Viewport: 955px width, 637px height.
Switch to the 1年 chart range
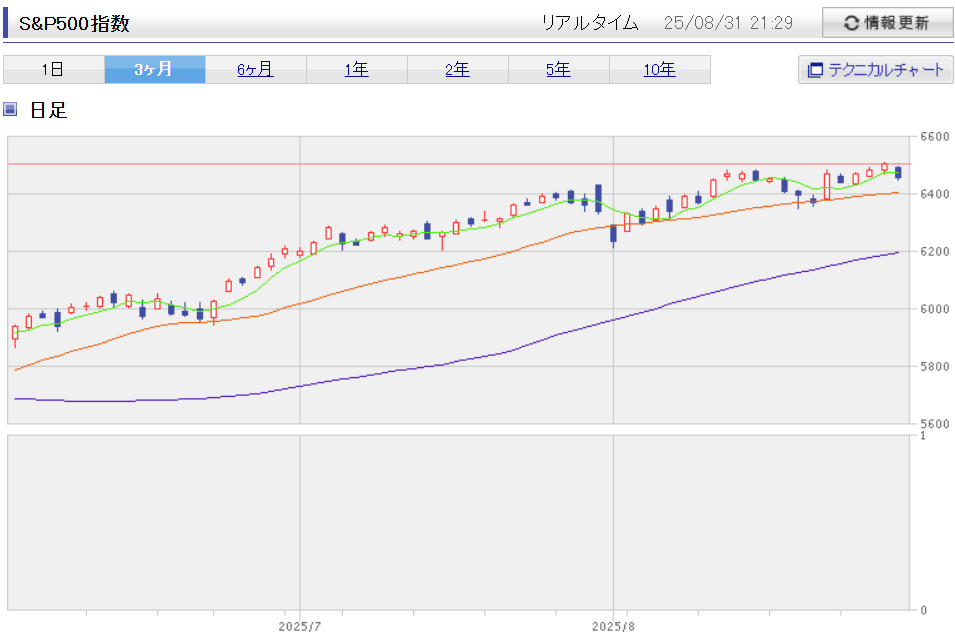tap(356, 69)
